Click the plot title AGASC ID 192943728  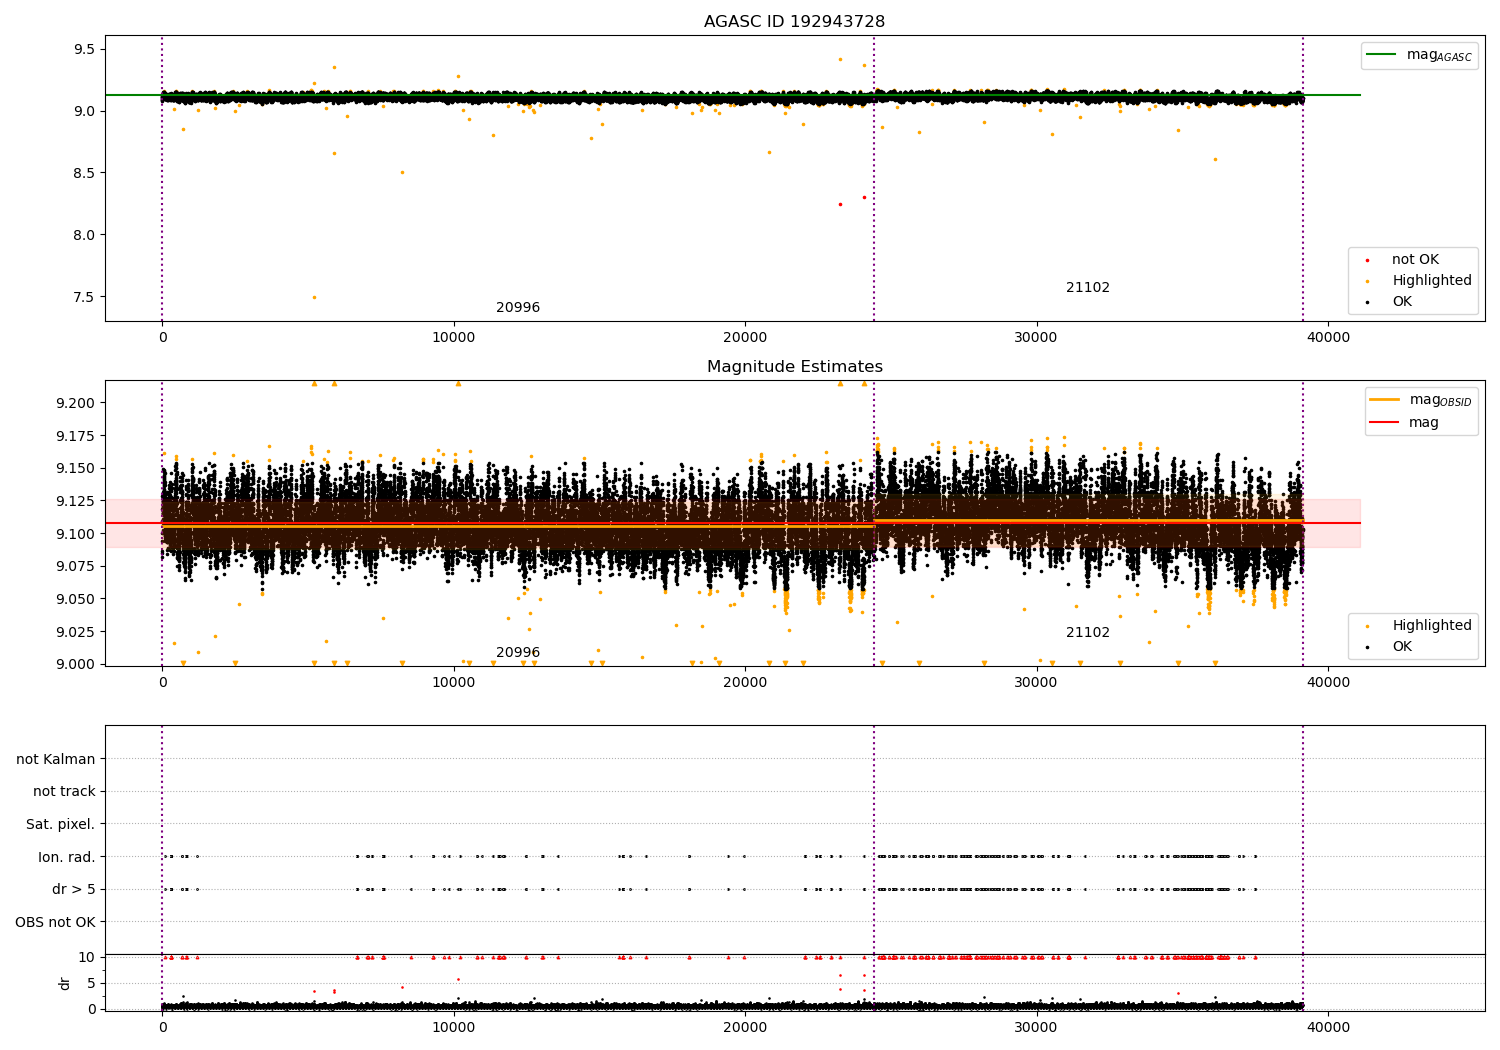(794, 22)
